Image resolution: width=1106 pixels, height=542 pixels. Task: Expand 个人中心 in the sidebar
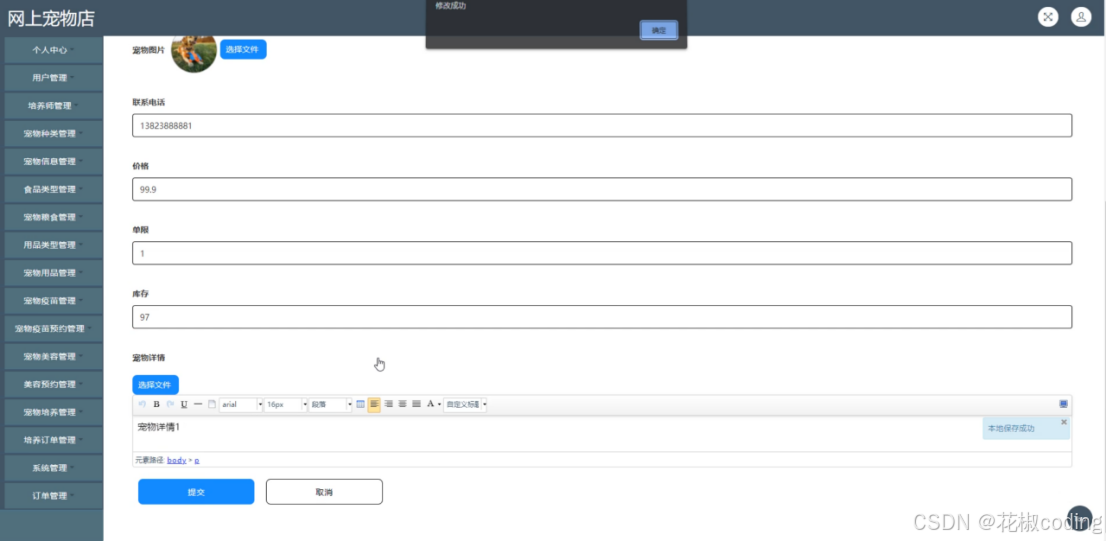pyautogui.click(x=54, y=50)
